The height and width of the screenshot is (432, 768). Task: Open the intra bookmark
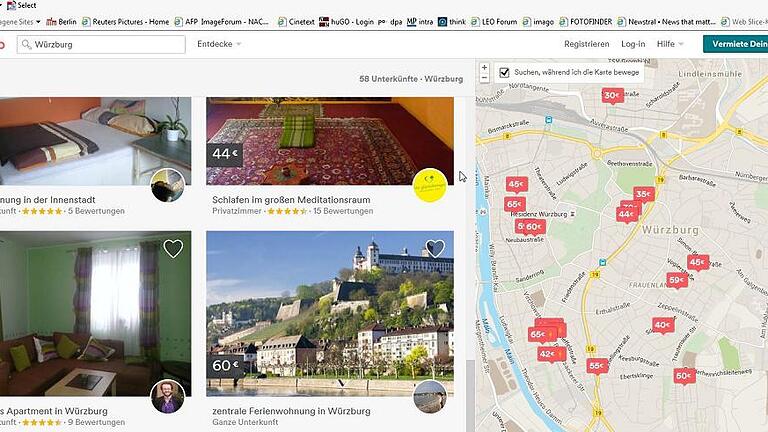[x=420, y=22]
